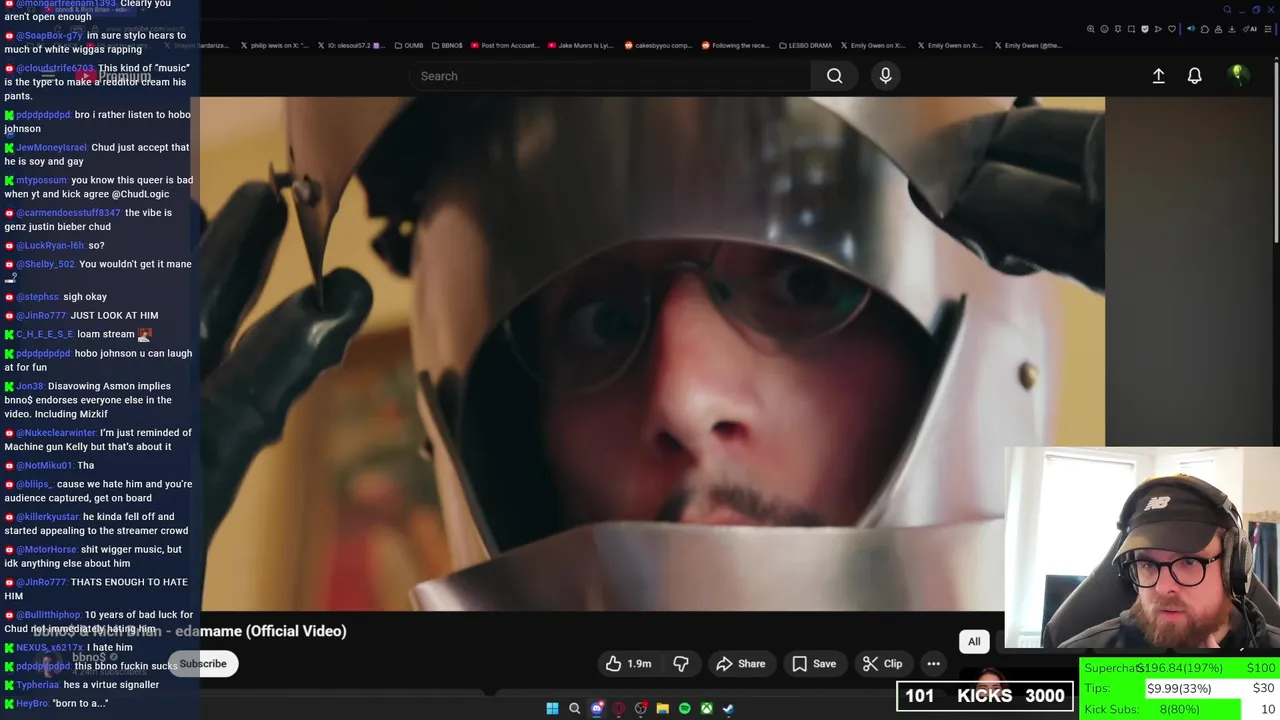Open the 'cakesbyyou comp...' bookmark

click(658, 45)
